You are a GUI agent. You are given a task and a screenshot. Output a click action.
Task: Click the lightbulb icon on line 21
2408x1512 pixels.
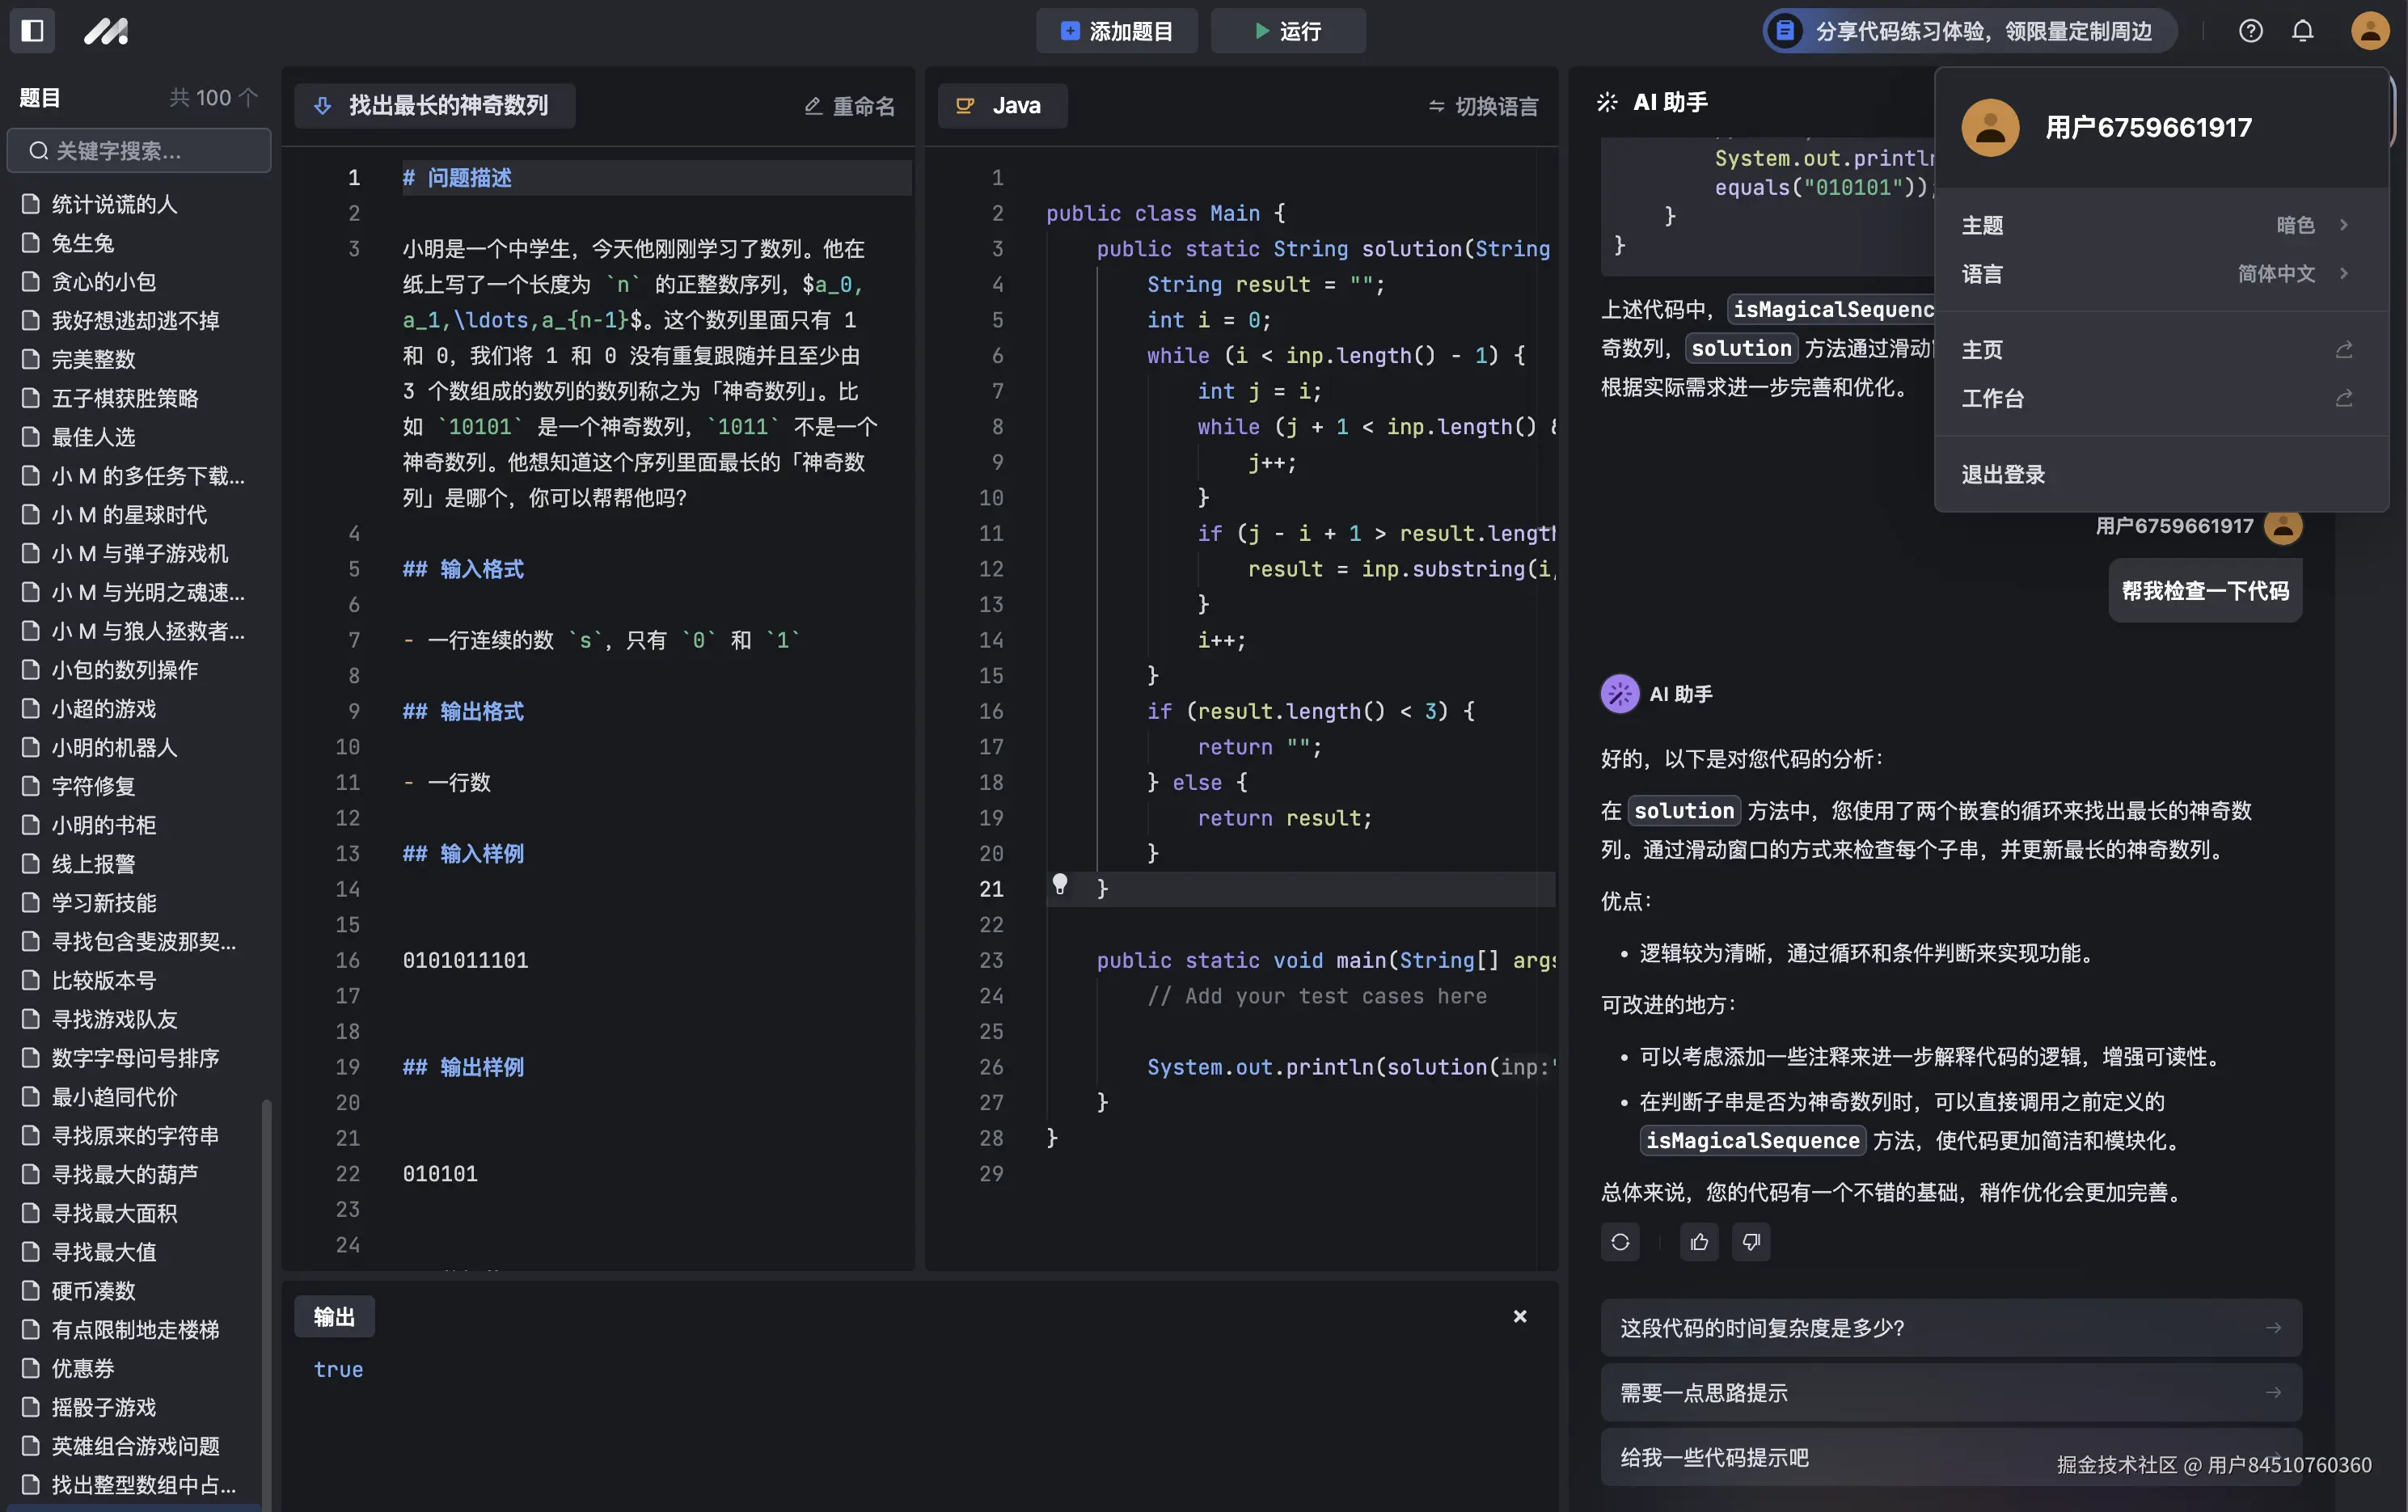tap(1060, 885)
